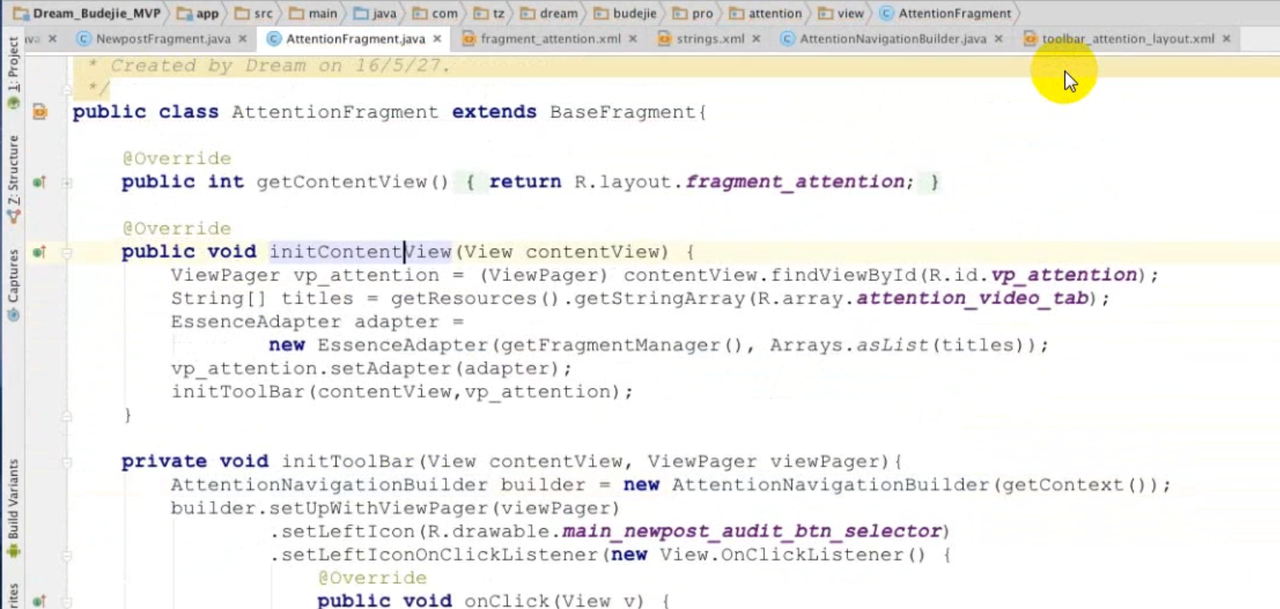The height and width of the screenshot is (609, 1280).
Task: Click the AttentionFragment class breadcrumb
Action: pos(945,13)
